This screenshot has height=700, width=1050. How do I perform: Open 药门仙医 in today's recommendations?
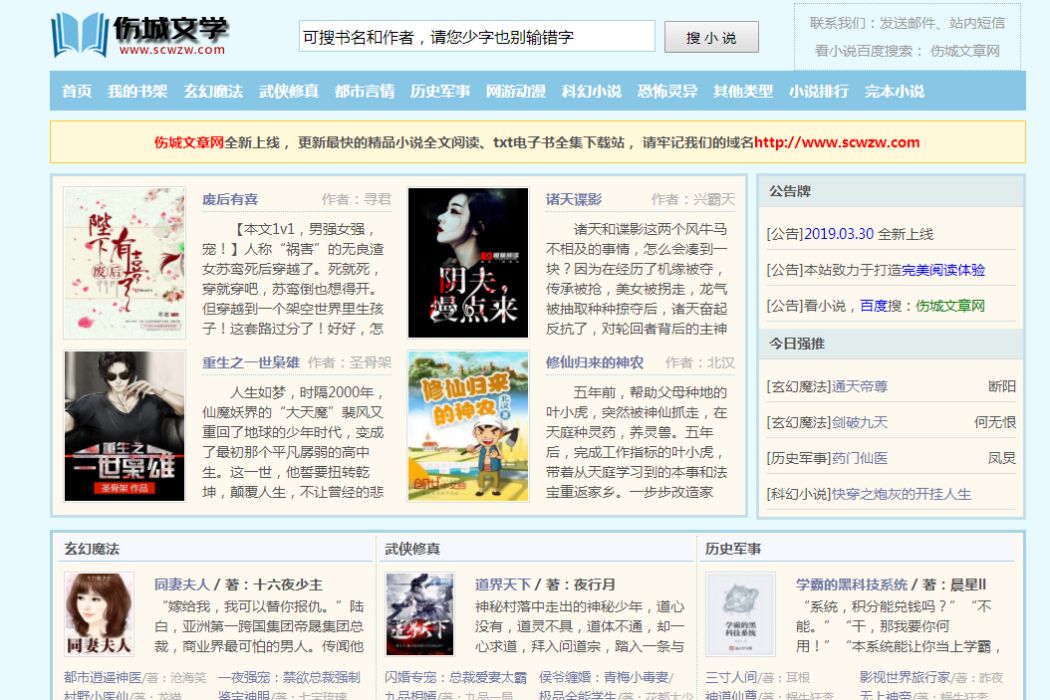coord(859,458)
